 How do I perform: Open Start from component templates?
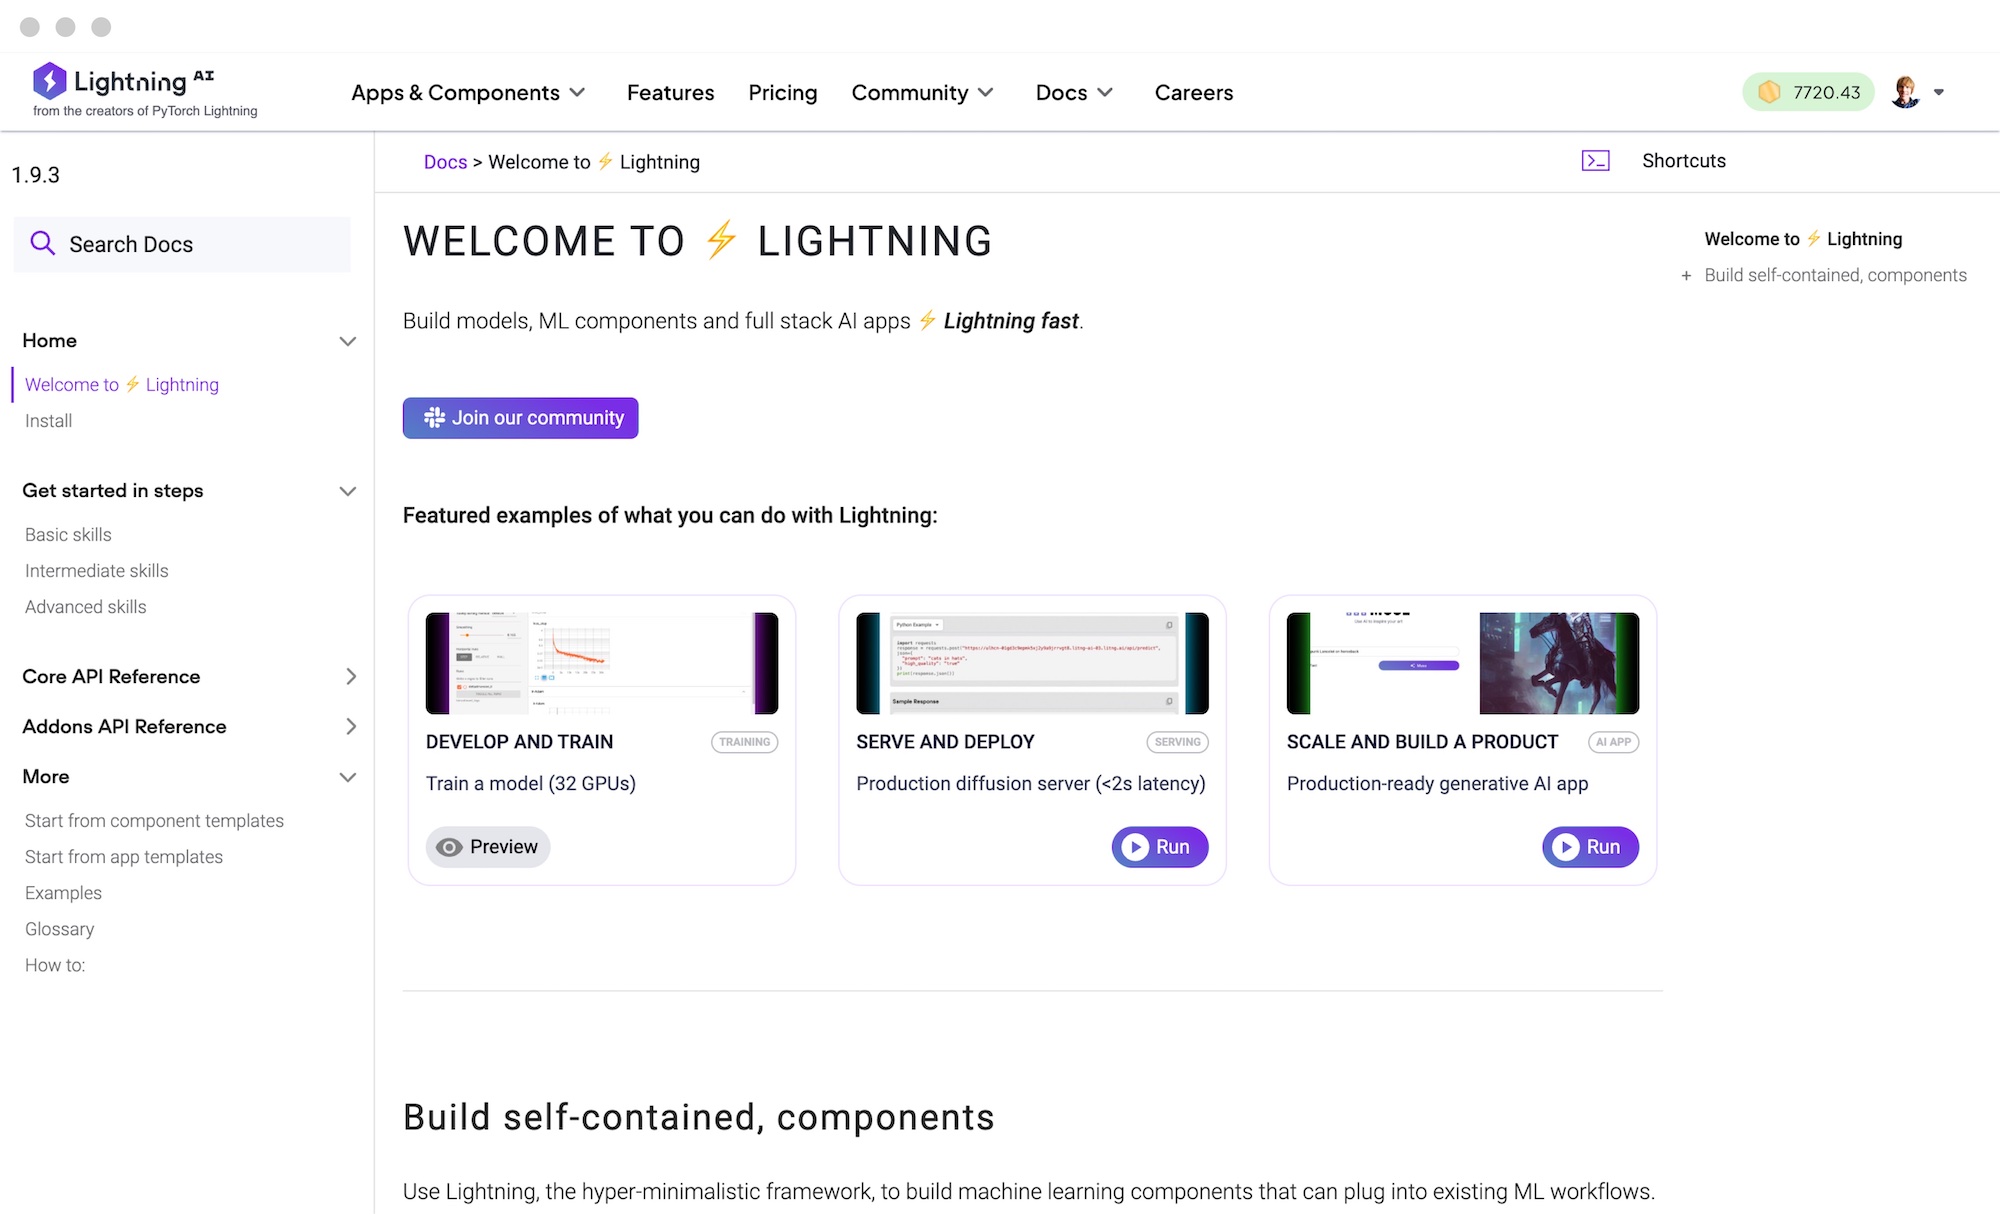click(x=154, y=821)
